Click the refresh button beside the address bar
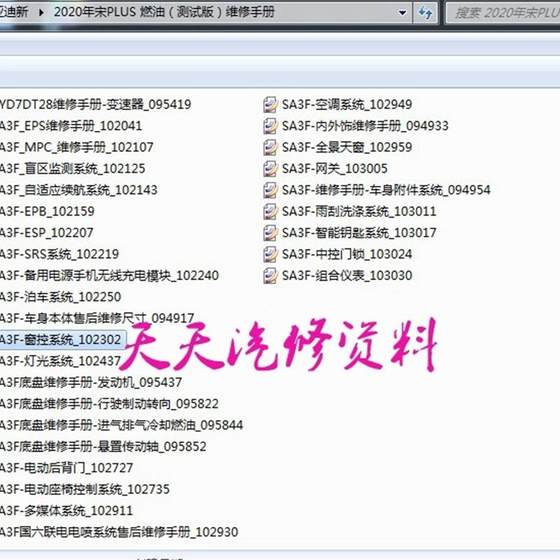560x560 pixels. coord(425,13)
